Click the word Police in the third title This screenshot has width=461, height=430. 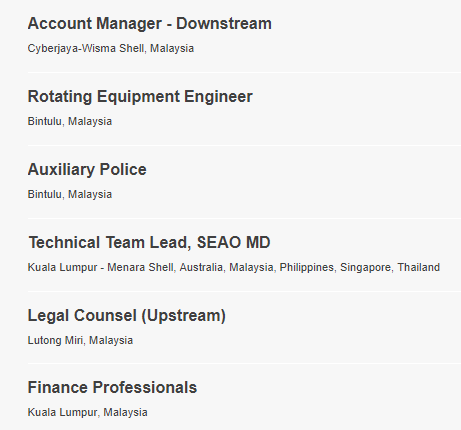tap(123, 170)
